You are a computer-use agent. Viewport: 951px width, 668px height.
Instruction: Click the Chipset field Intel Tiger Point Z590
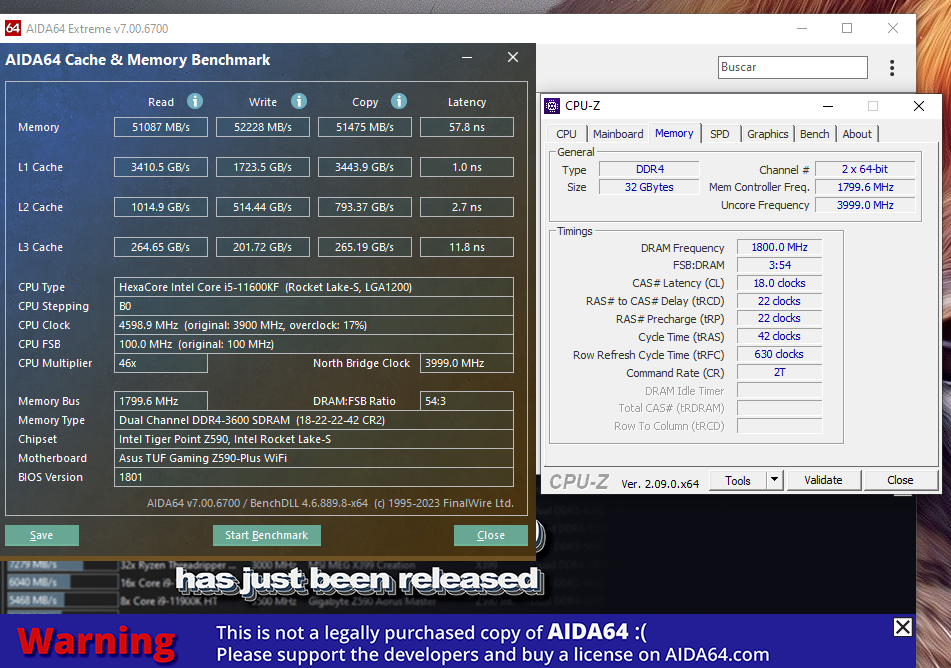coord(314,439)
